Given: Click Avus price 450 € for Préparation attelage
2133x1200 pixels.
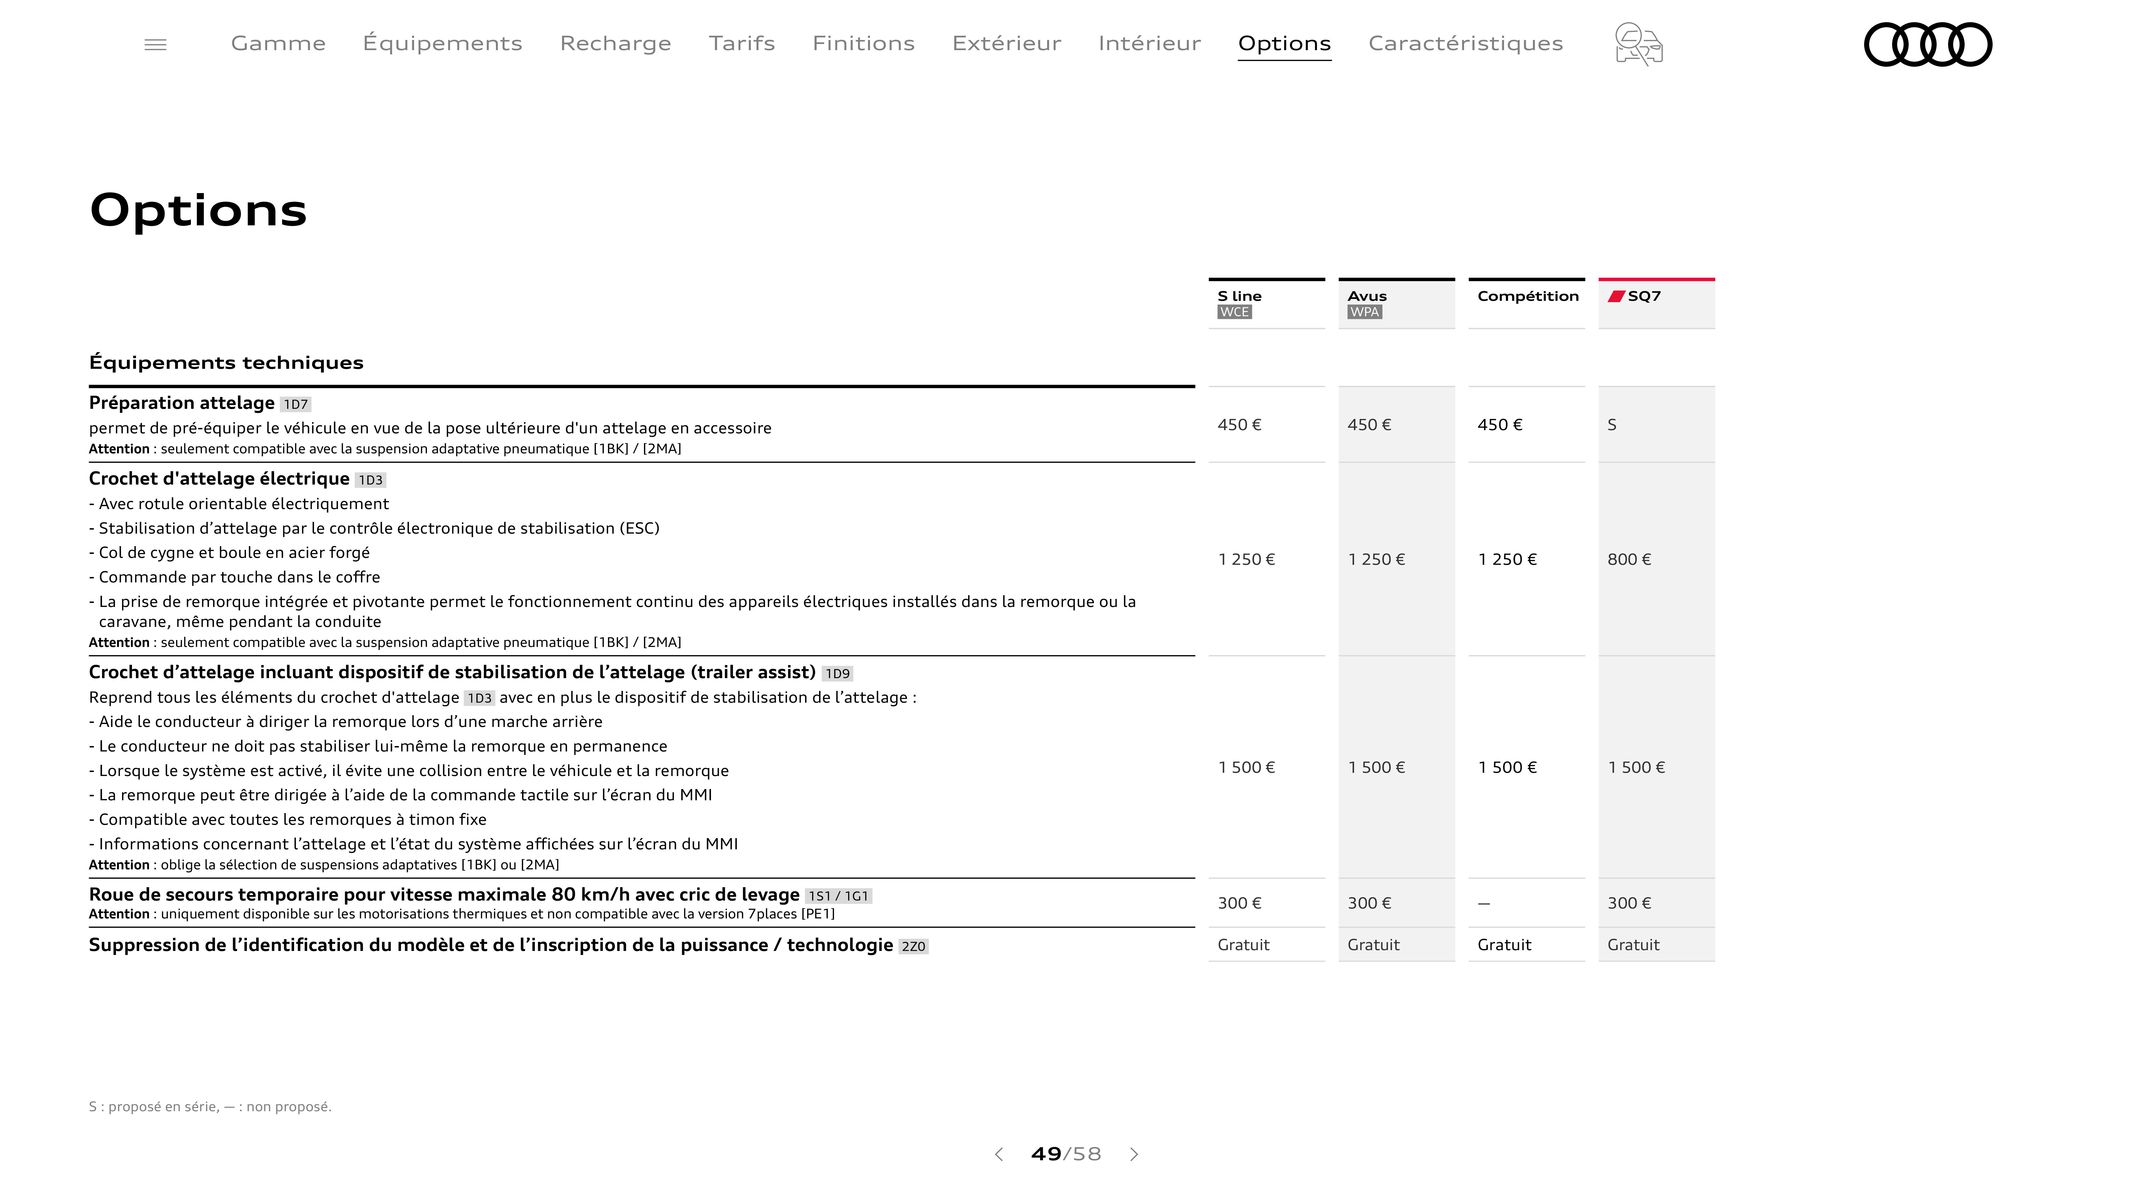Looking at the screenshot, I should [x=1369, y=425].
